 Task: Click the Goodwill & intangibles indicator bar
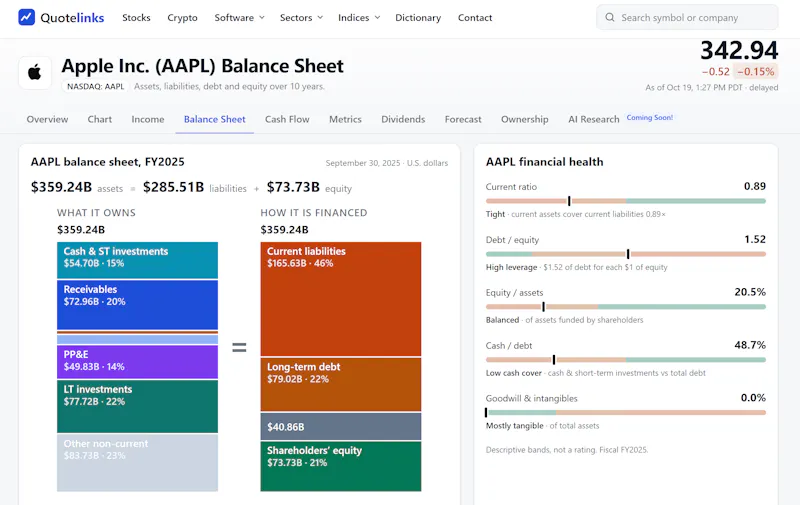[626, 412]
